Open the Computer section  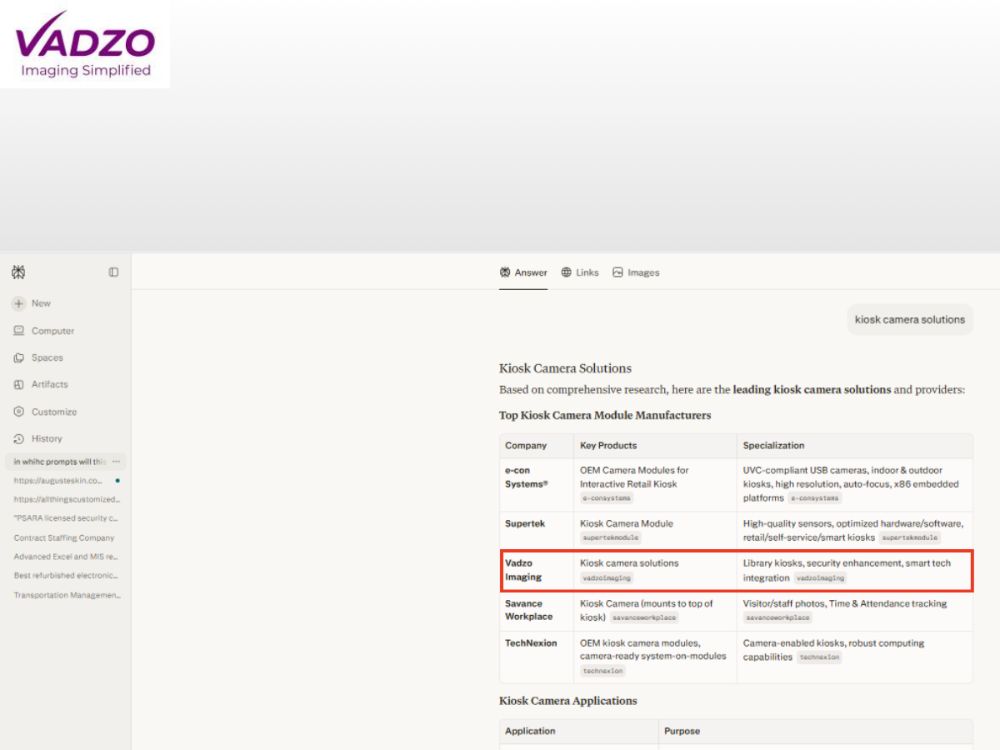44,331
